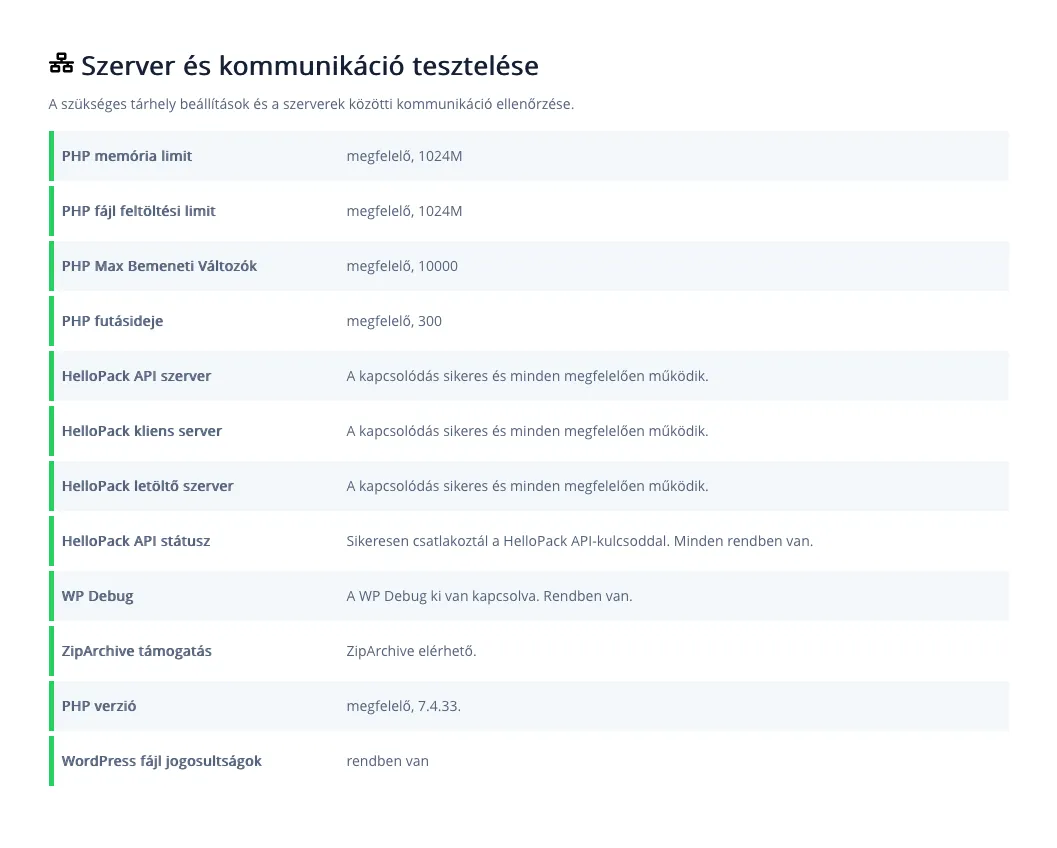Click the value 'megfelelő, 7.4.33.'
This screenshot has width=1057, height=848.
click(404, 706)
